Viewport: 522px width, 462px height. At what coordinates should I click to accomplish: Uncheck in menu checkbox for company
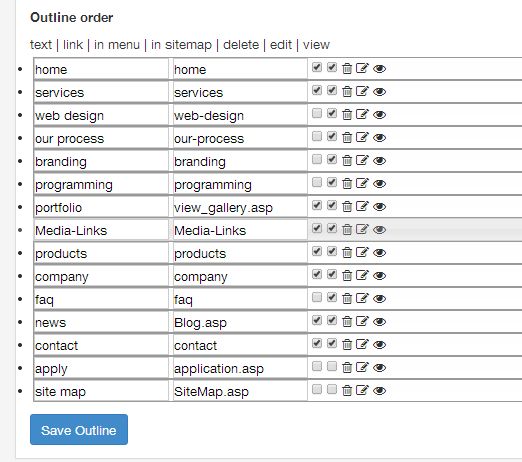317,274
